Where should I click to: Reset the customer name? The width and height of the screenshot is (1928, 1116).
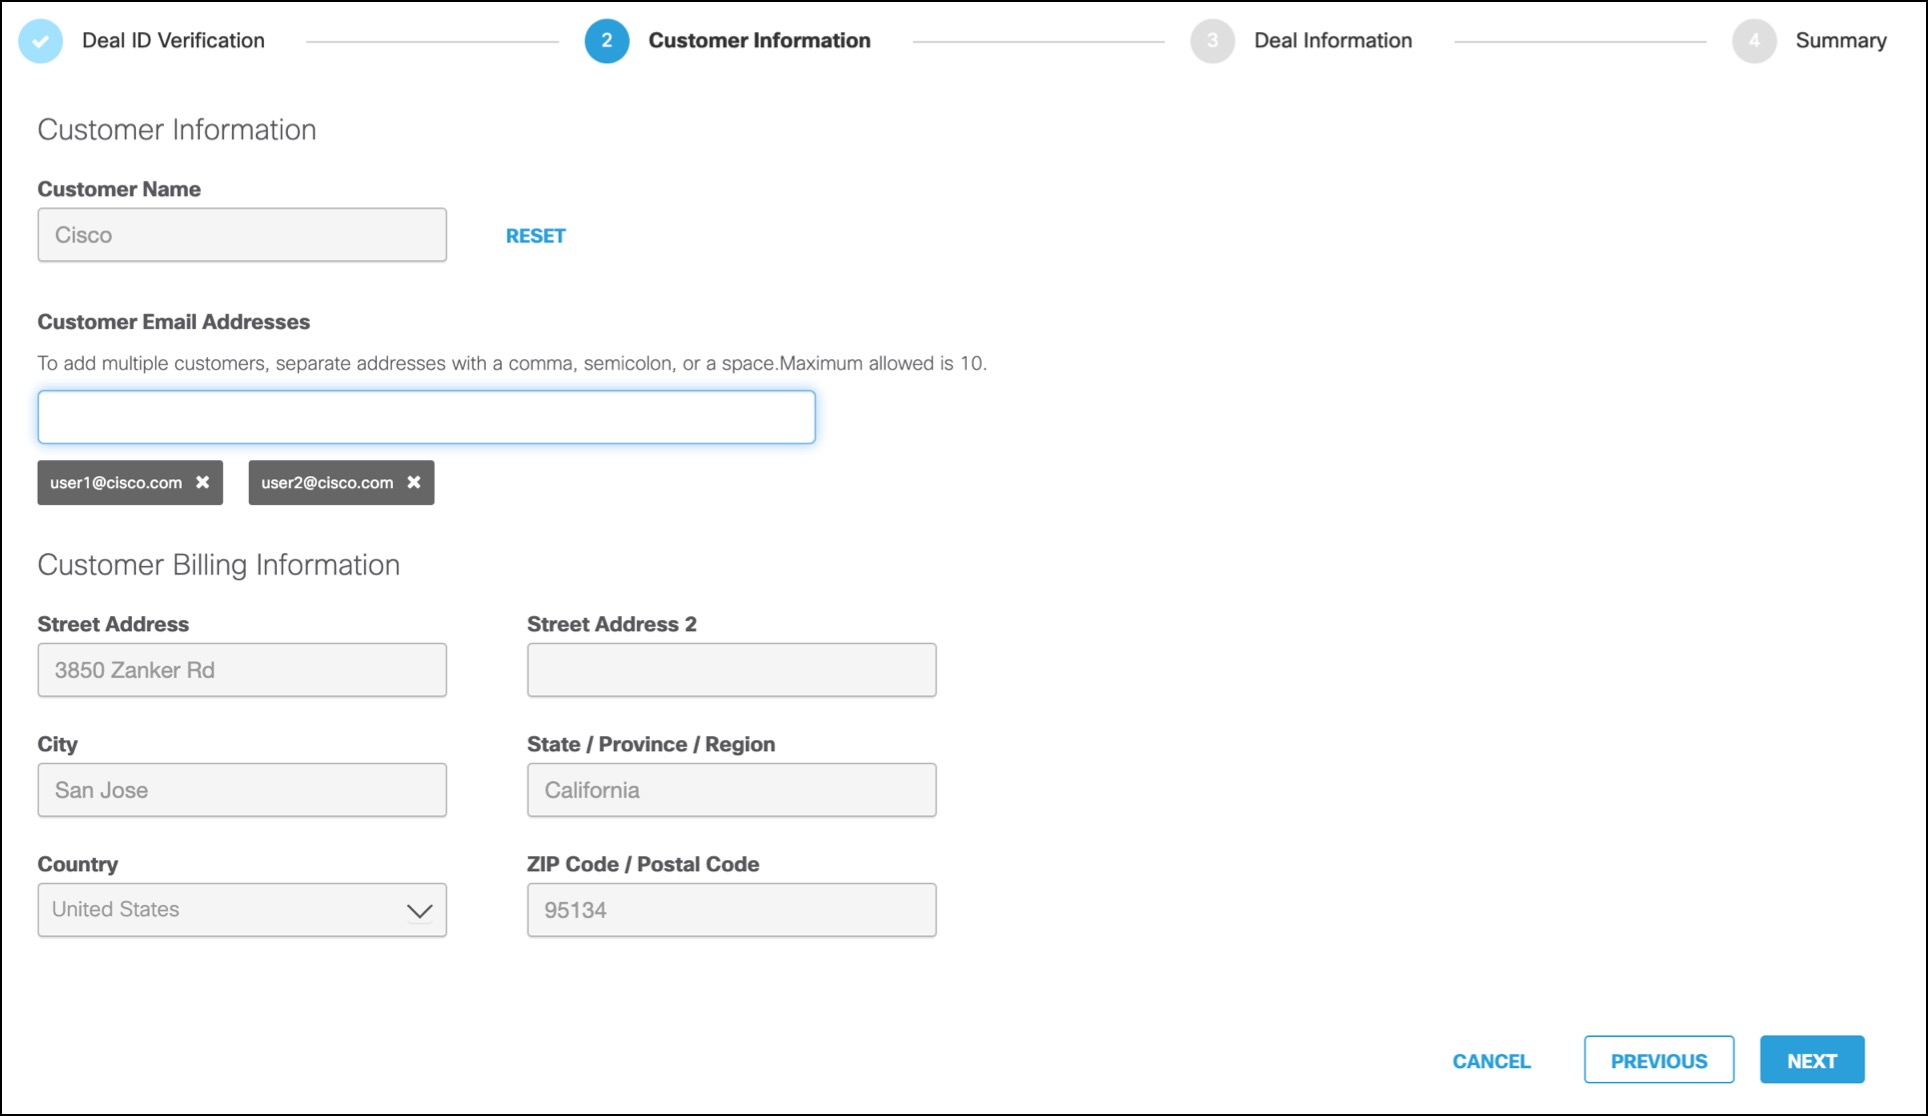click(535, 236)
